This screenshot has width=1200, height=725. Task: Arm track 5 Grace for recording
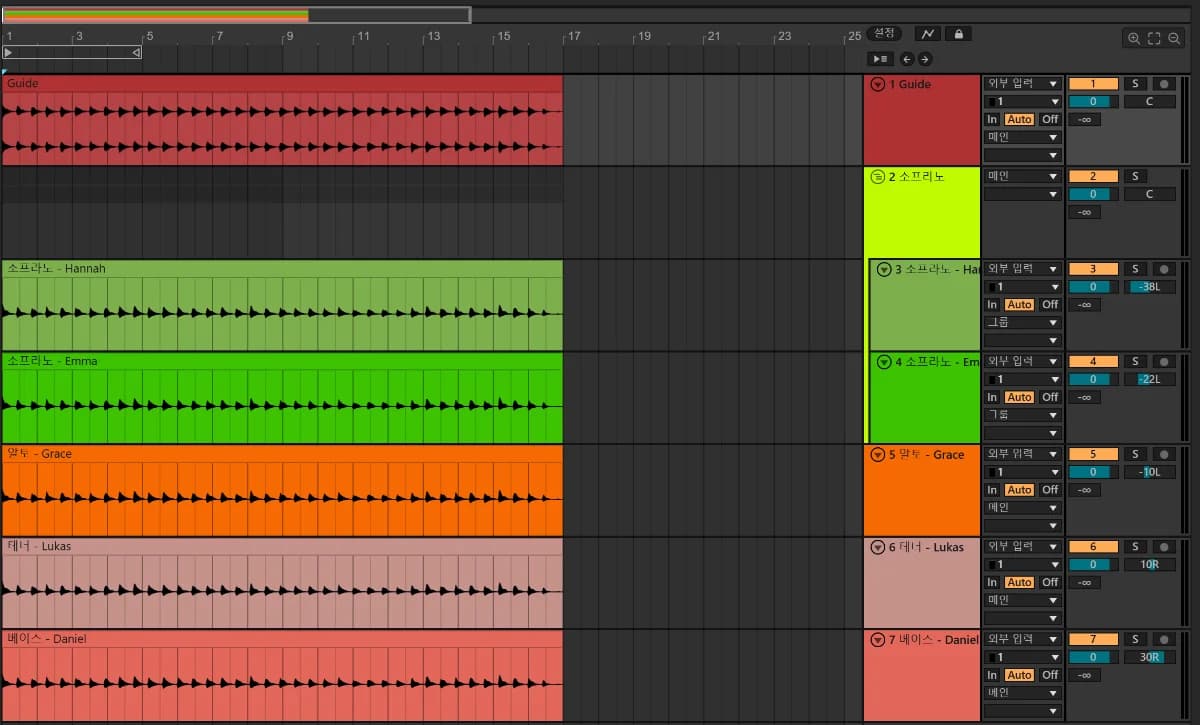coord(1163,454)
